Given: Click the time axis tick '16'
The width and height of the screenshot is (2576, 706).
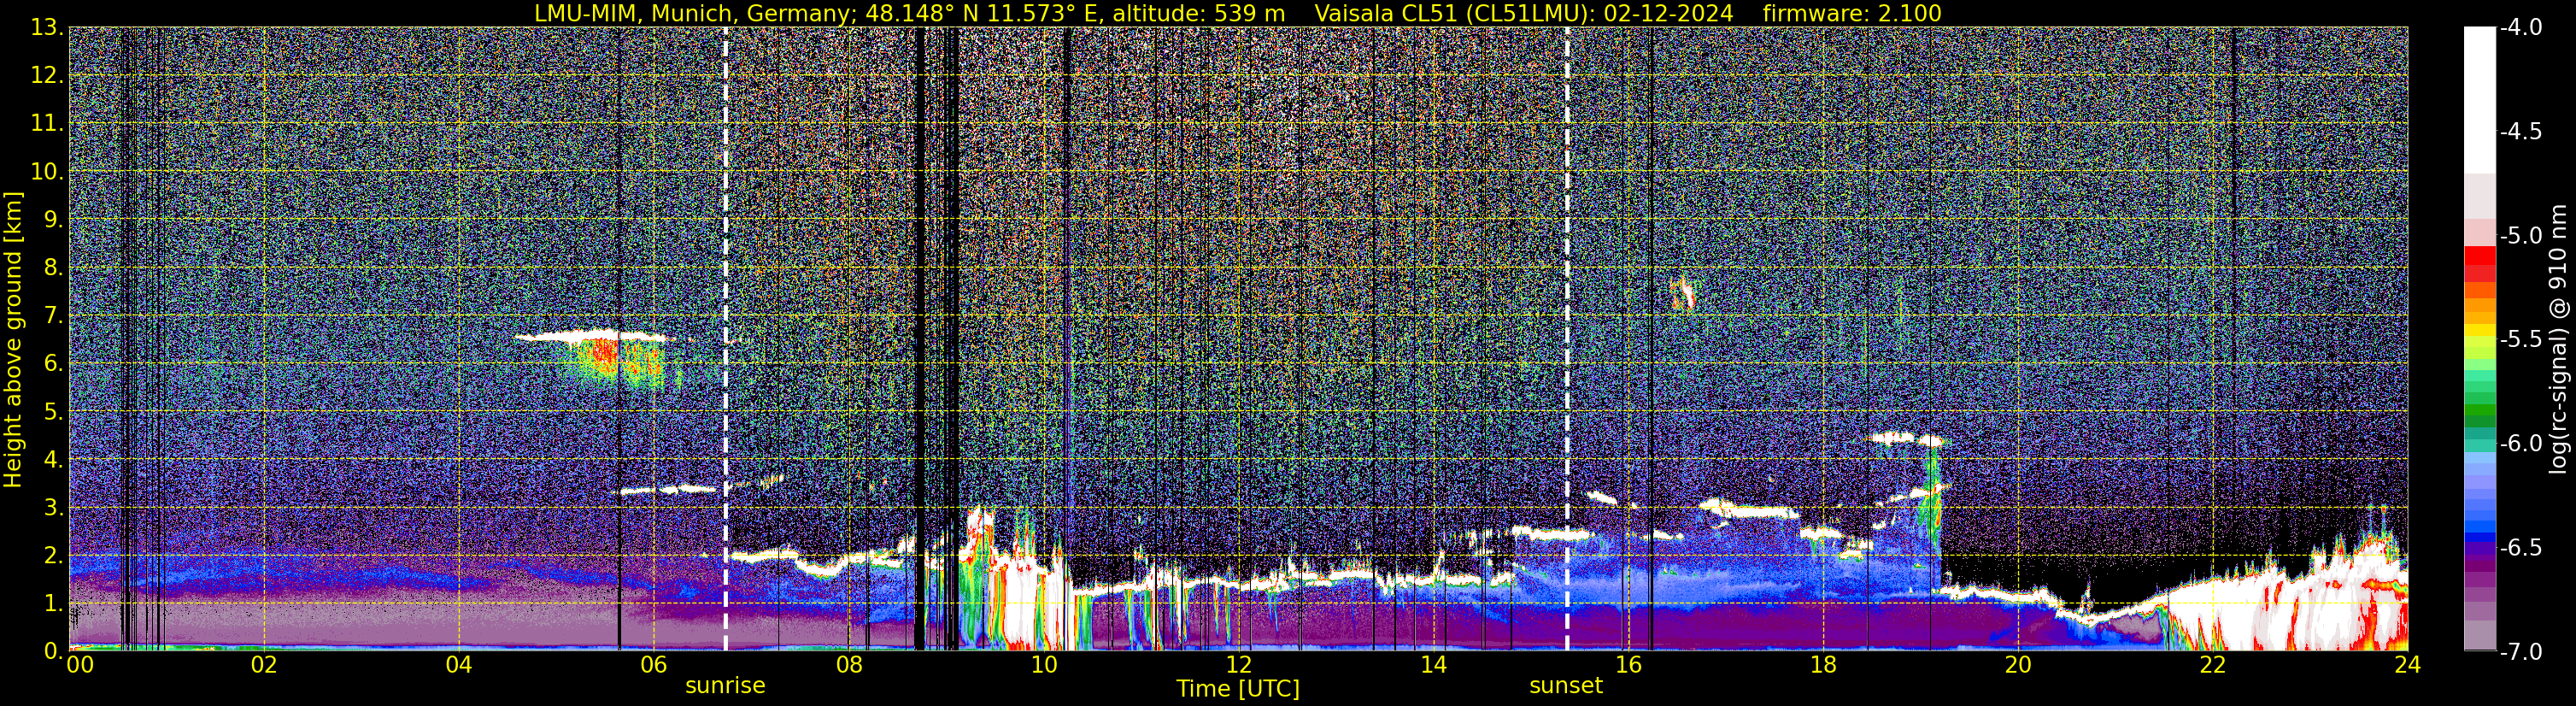Looking at the screenshot, I should [x=1628, y=665].
